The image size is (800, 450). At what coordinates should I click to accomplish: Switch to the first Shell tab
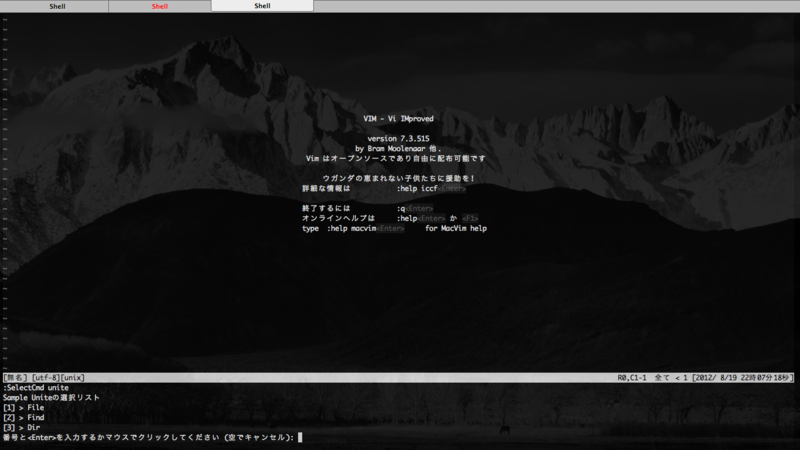pyautogui.click(x=57, y=6)
